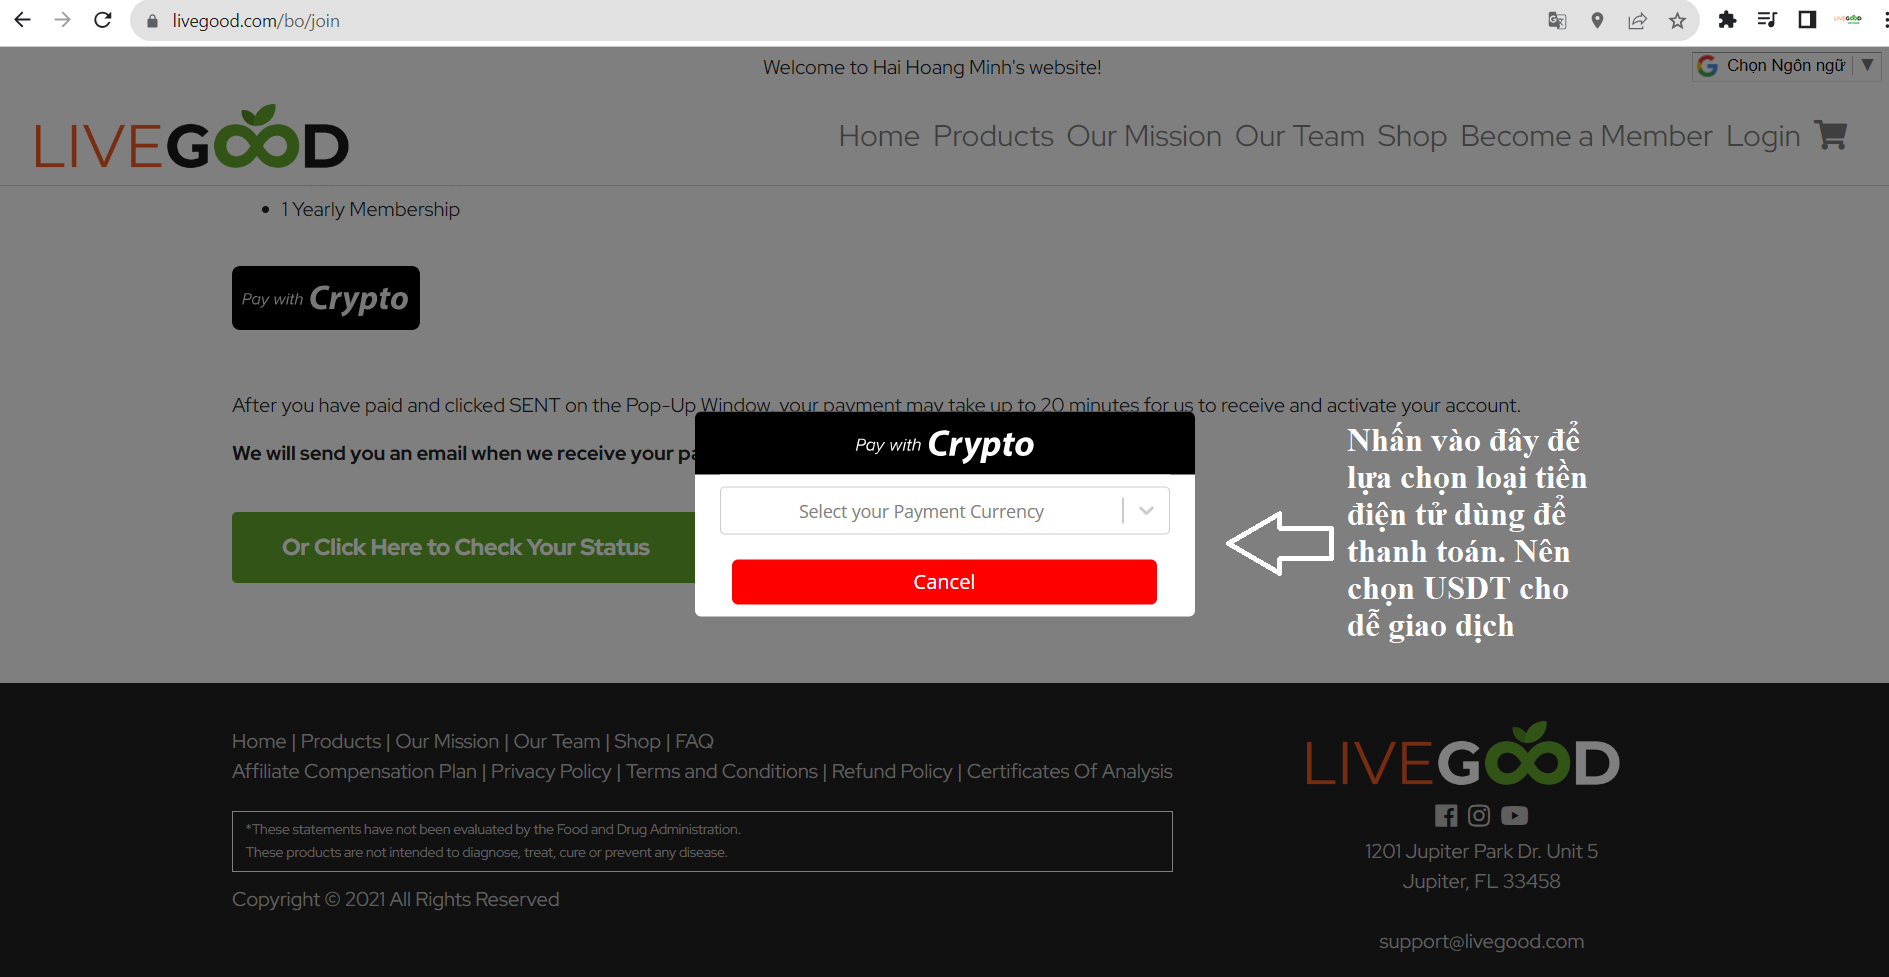Click the Welcome to Hai Hoang Minh's website text
1889x977 pixels.
932,67
